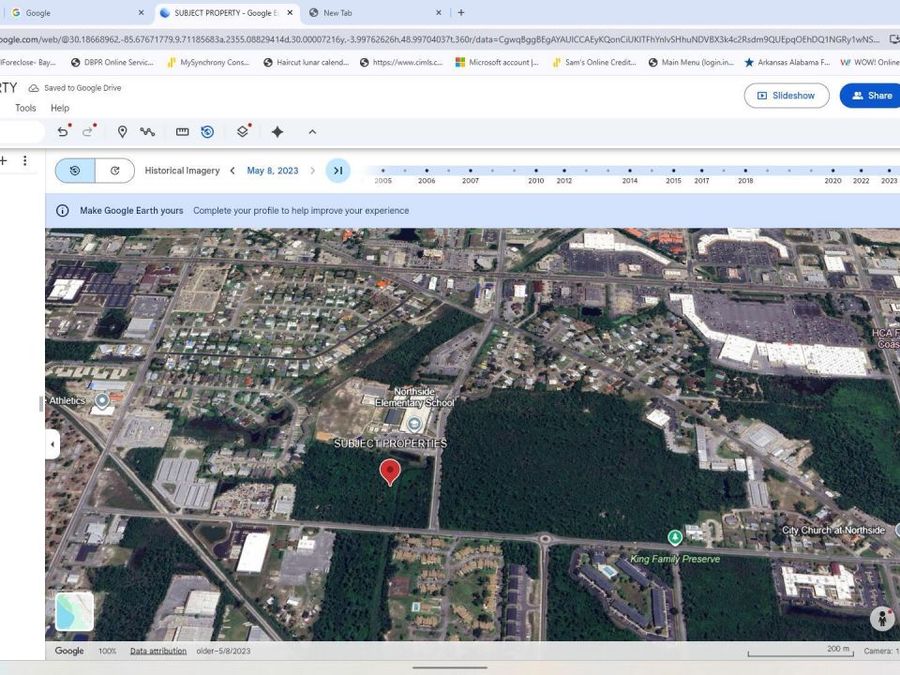Click the browser address bar URL
900x675 pixels.
[x=439, y=39]
